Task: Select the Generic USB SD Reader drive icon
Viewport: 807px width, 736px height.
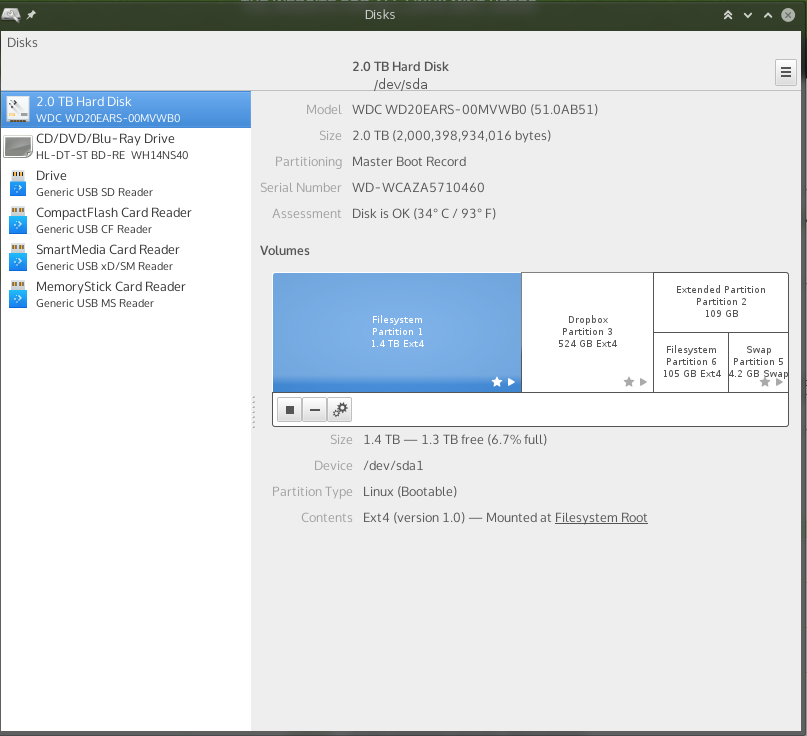Action: [18, 183]
